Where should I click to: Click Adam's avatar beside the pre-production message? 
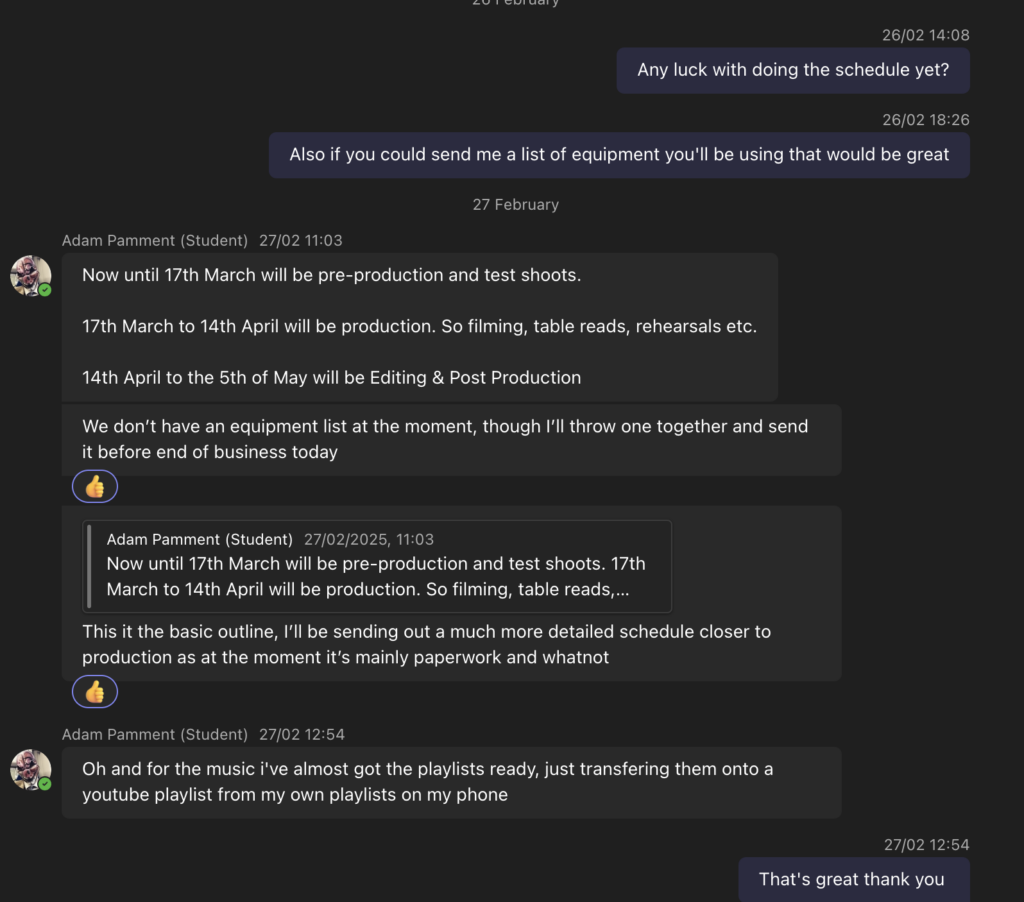point(30,275)
